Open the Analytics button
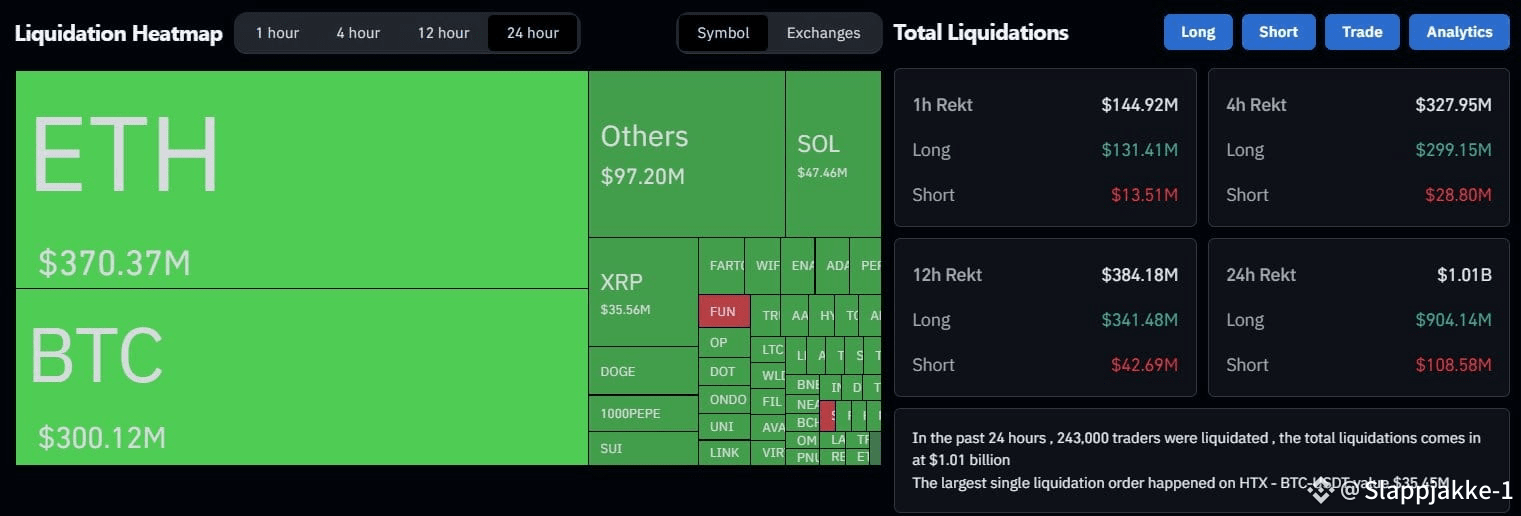1521x516 pixels. [x=1459, y=32]
